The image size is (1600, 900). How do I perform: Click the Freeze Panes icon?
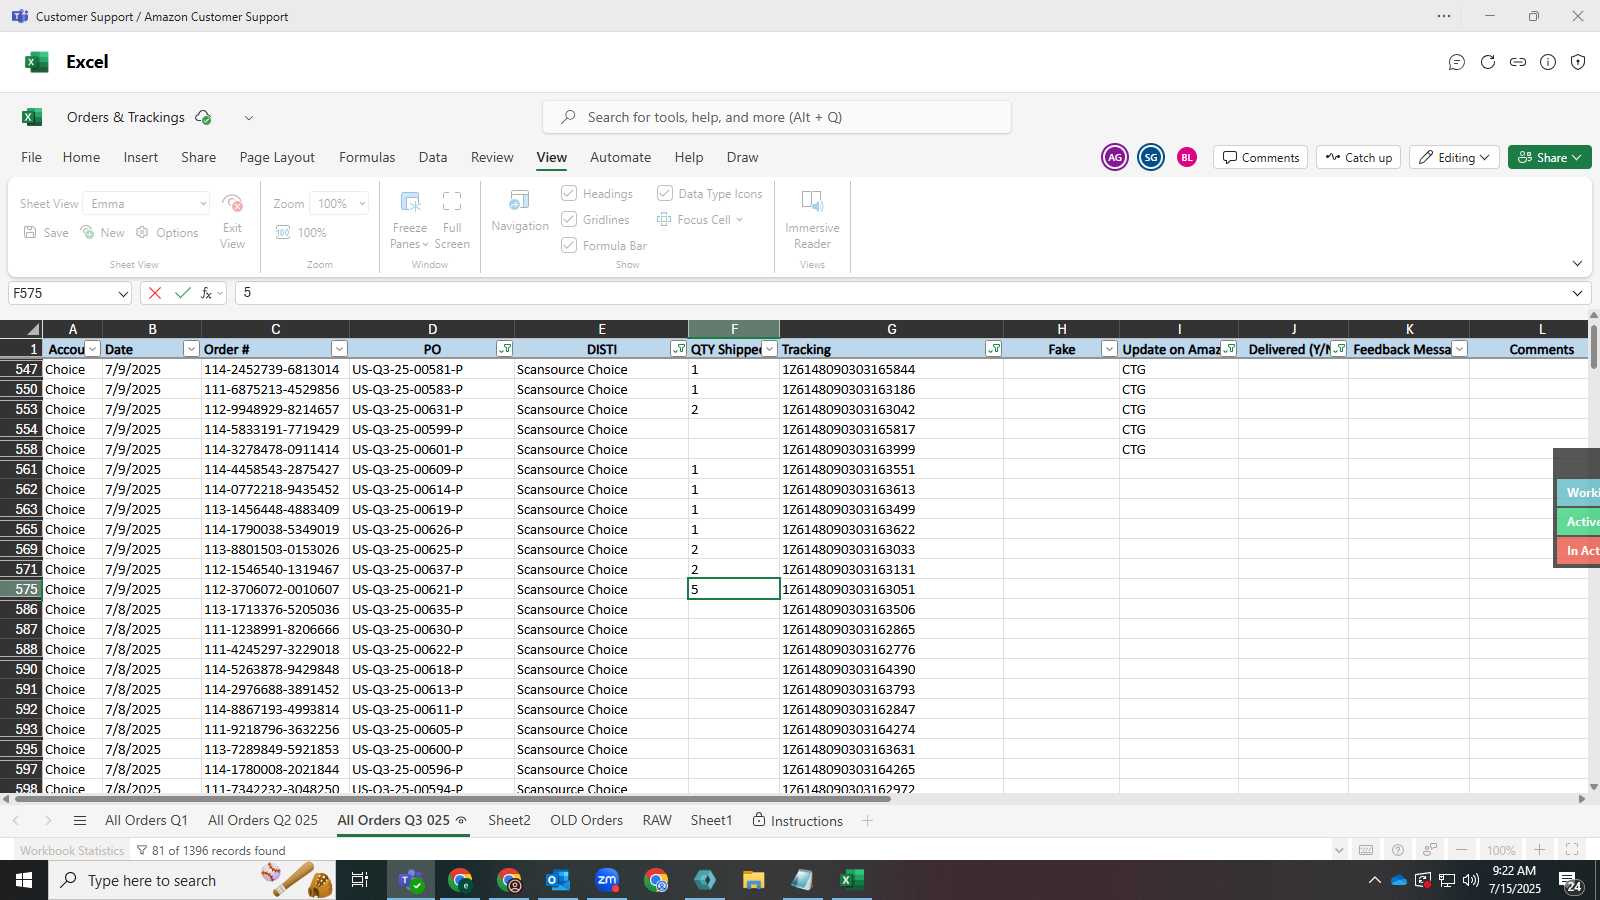pyautogui.click(x=410, y=202)
